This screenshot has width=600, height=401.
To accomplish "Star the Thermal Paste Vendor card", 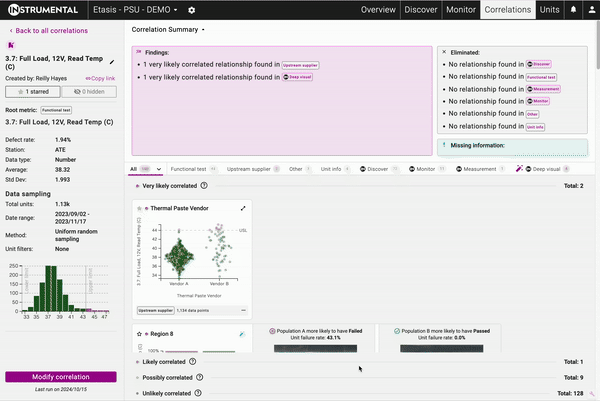I will (x=139, y=208).
